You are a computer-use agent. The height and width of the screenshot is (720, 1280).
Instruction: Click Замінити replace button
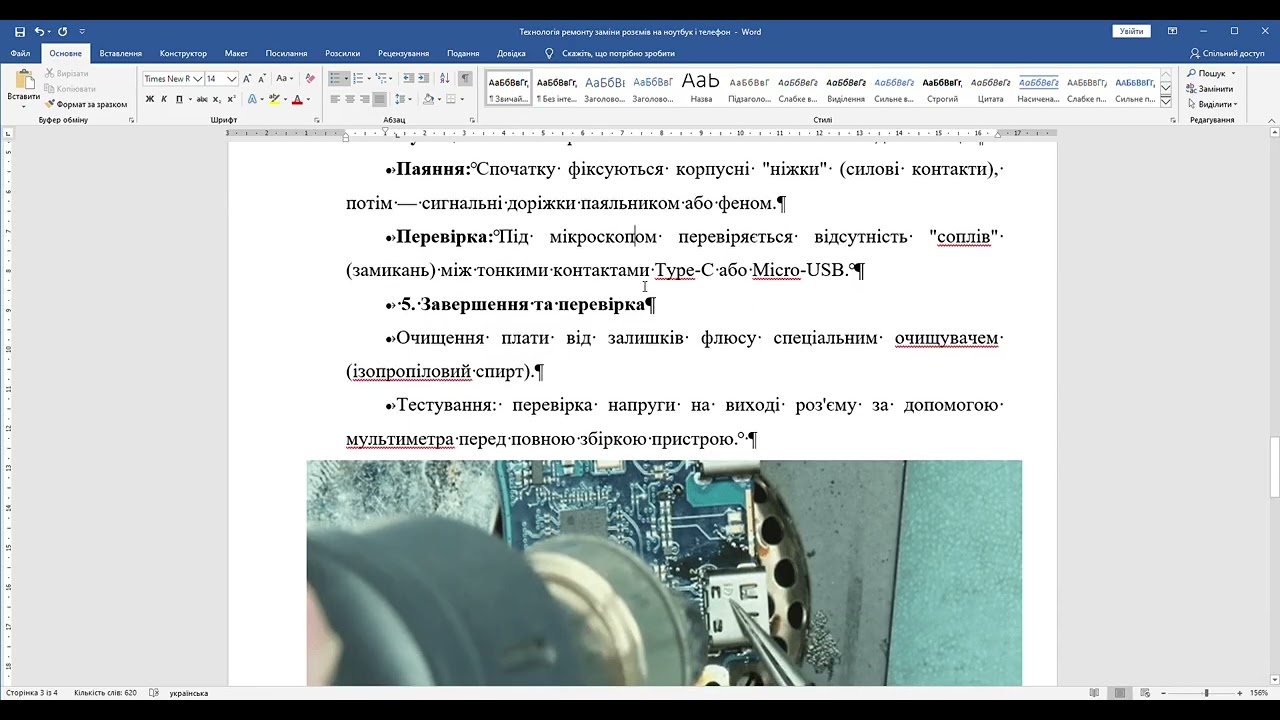1209,89
